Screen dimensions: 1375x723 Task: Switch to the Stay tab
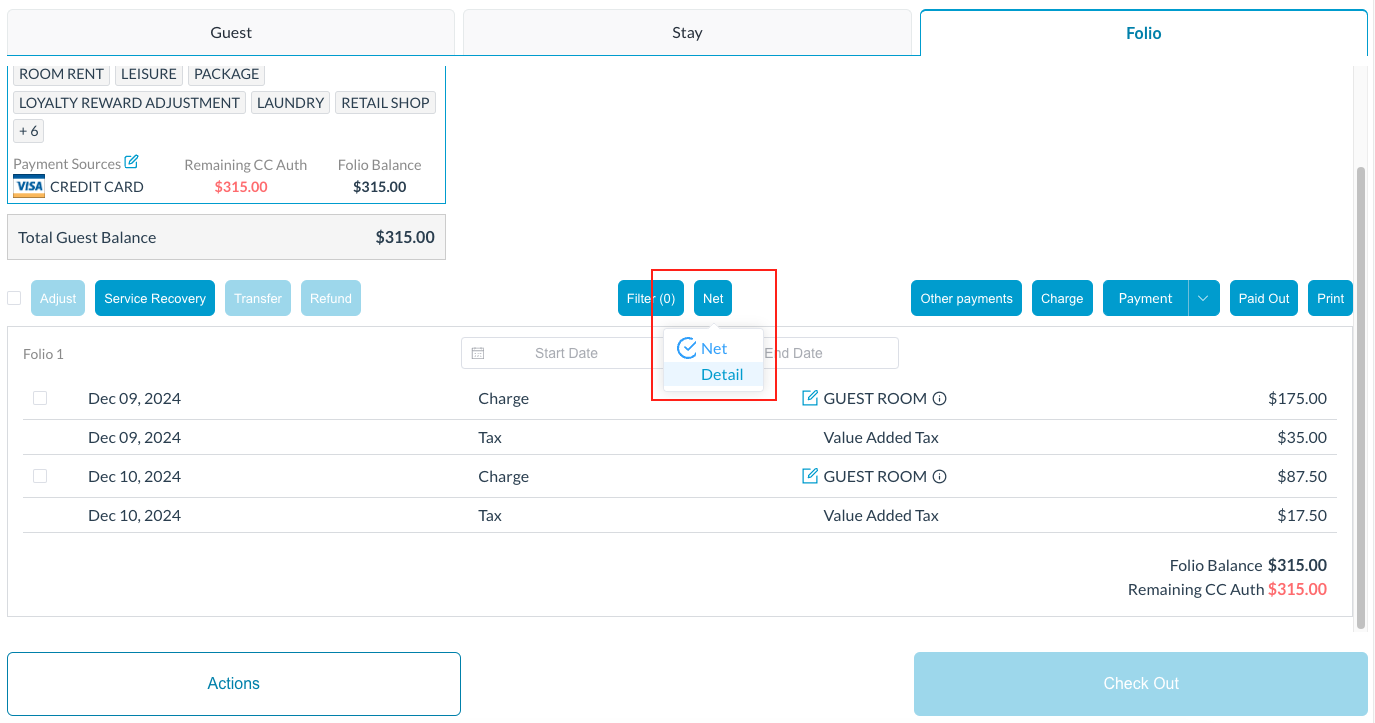(x=687, y=33)
